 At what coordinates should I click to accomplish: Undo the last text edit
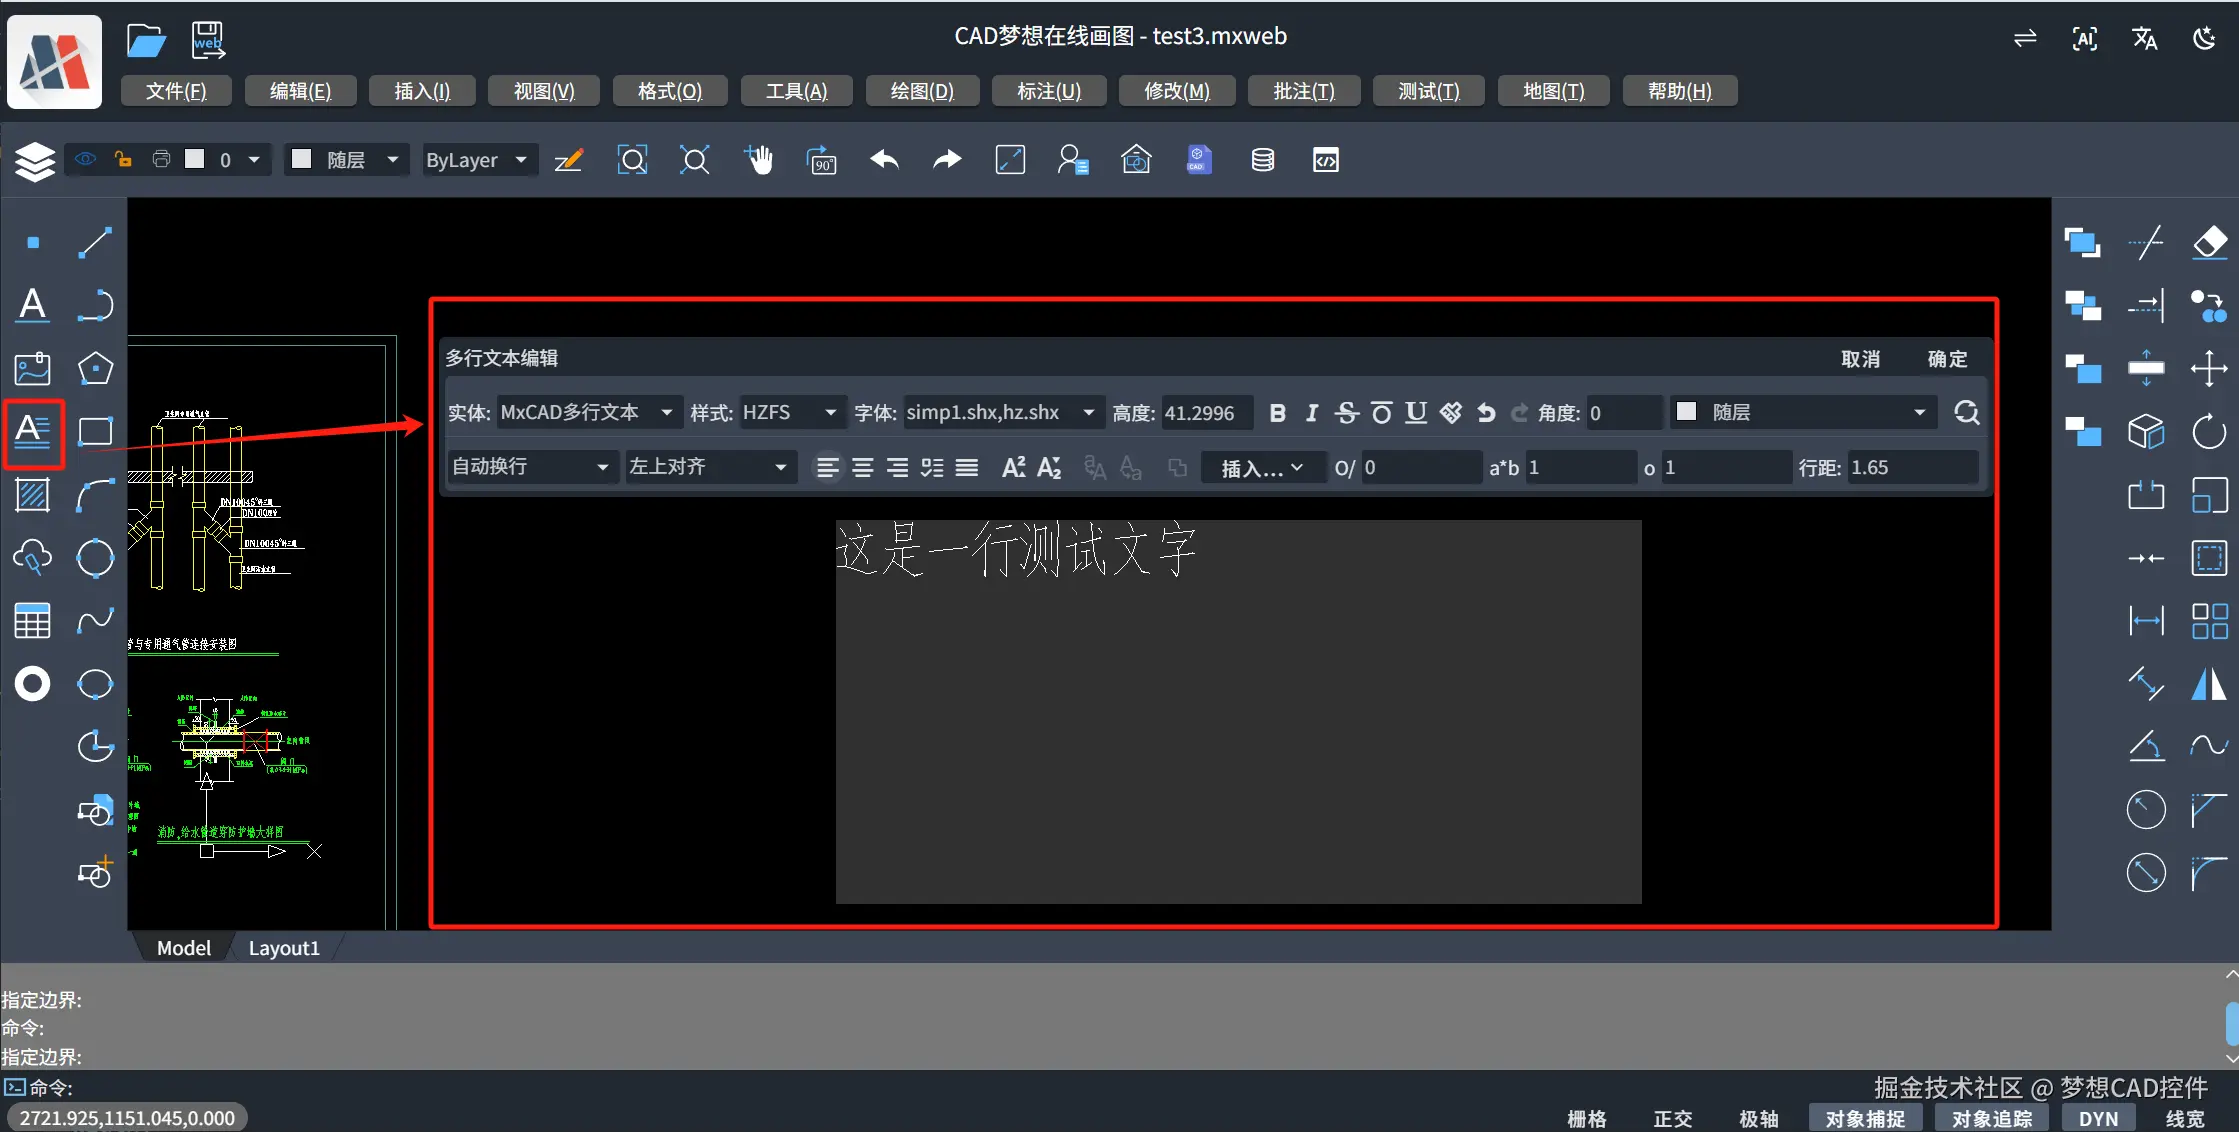[x=1486, y=412]
